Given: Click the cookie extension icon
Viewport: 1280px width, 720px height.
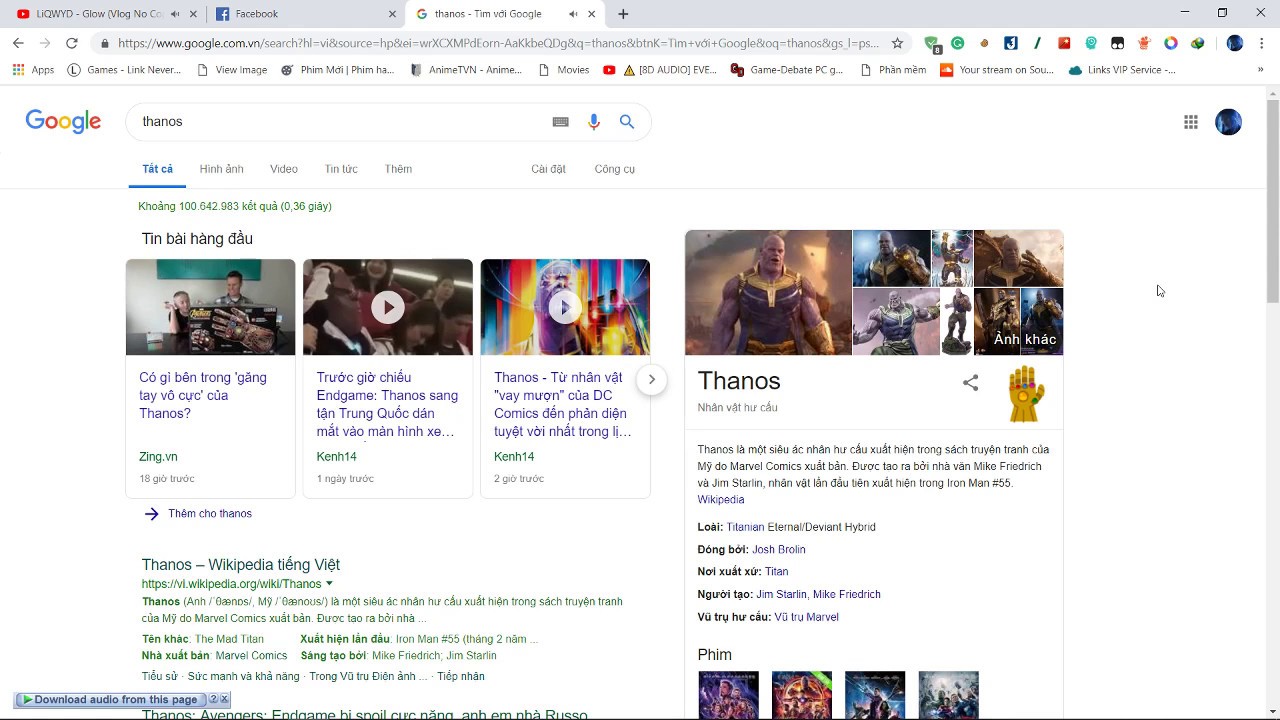Looking at the screenshot, I should tap(985, 43).
